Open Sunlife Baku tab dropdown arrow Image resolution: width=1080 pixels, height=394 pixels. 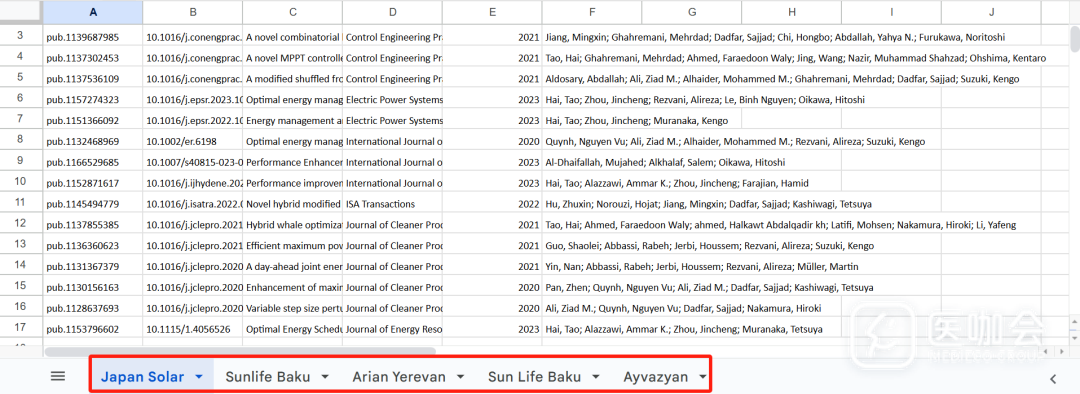[325, 377]
